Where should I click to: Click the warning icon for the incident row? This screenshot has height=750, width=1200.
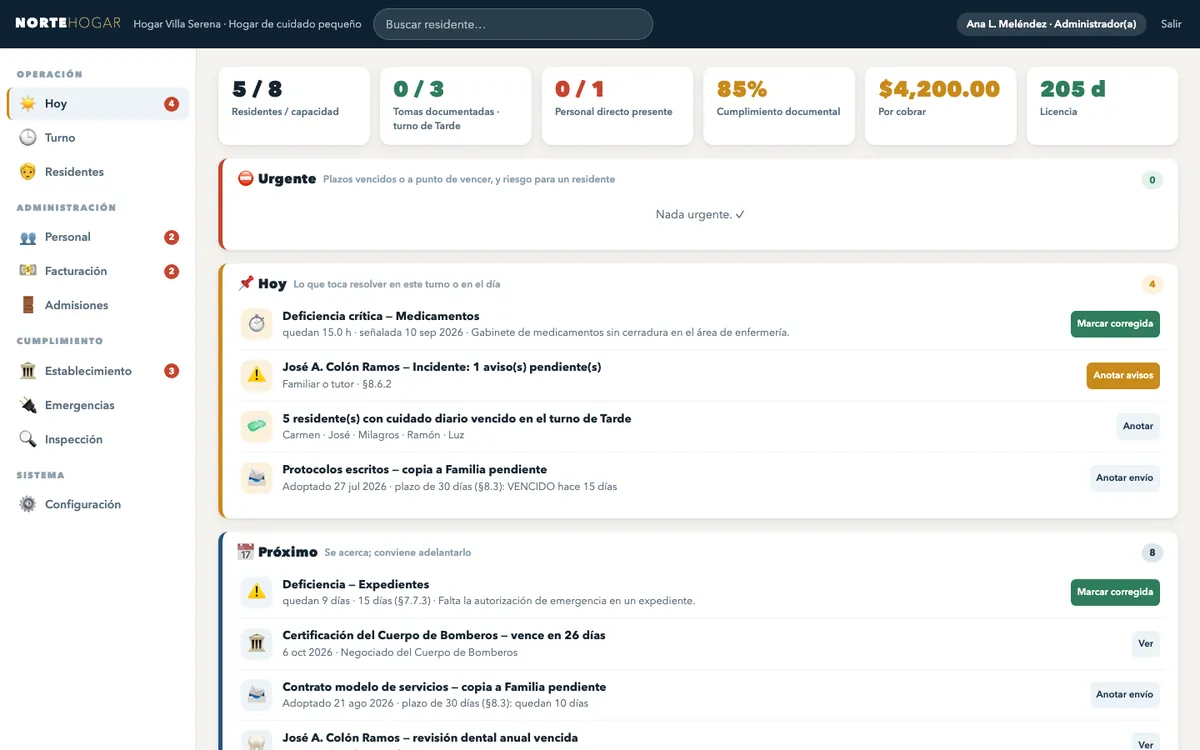tap(257, 375)
